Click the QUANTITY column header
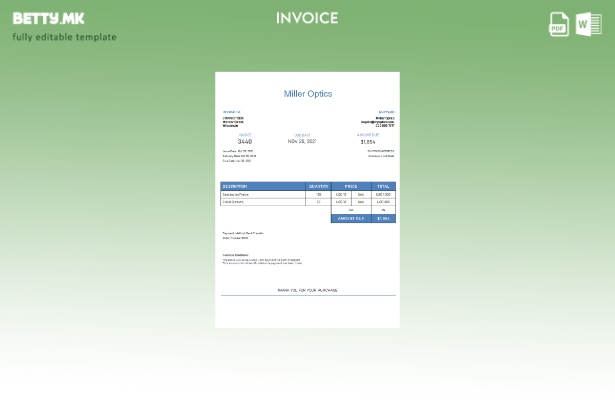Image resolution: width=615 pixels, height=400 pixels. click(x=318, y=186)
